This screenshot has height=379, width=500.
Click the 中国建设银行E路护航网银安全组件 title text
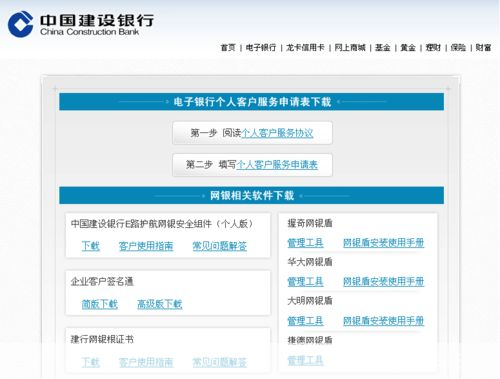point(162,223)
